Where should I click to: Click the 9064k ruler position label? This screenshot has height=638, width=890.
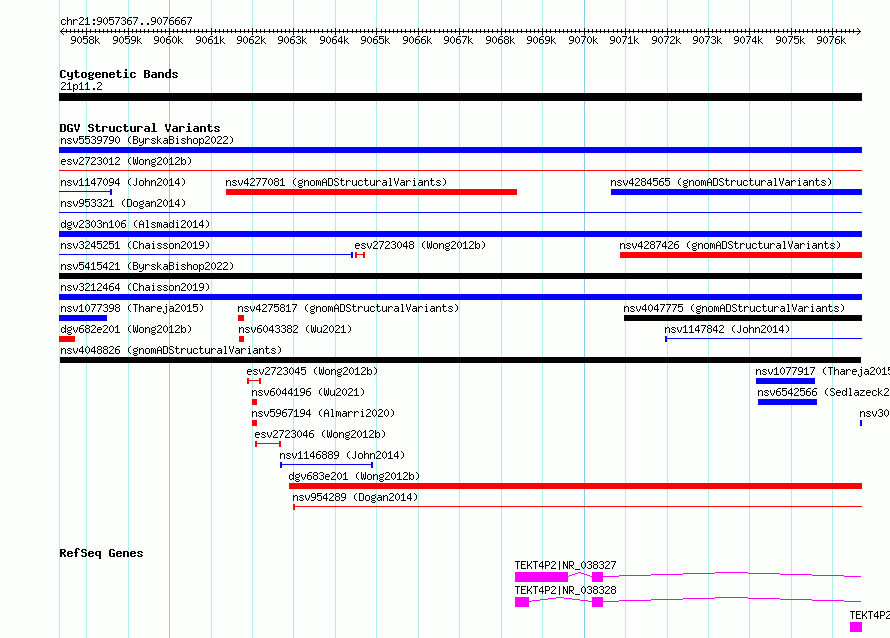tap(334, 40)
